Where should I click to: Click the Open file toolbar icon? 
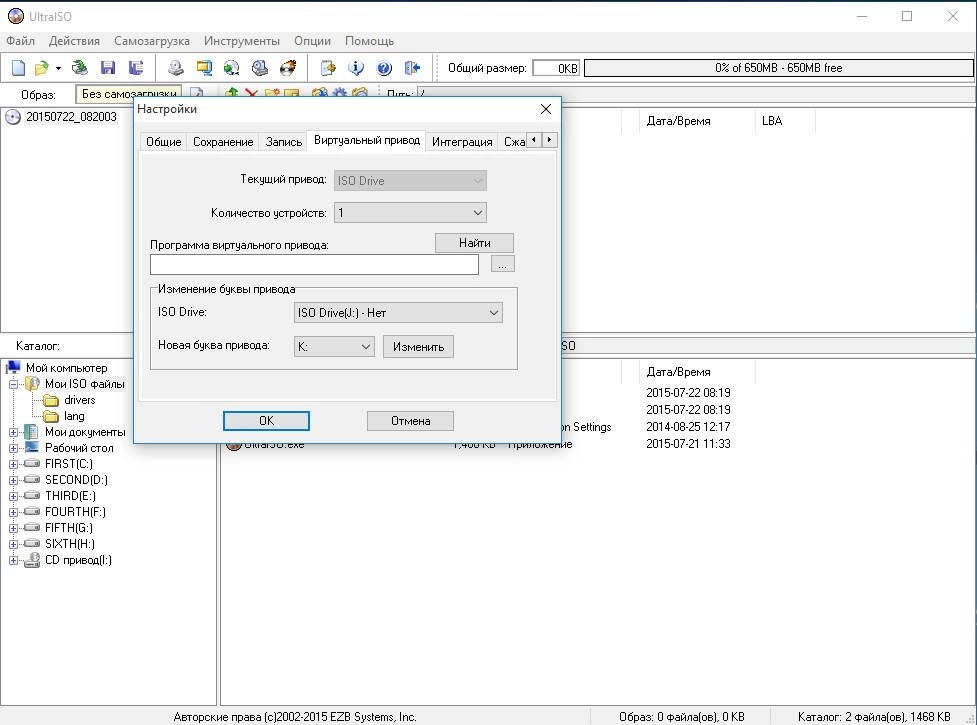41,67
